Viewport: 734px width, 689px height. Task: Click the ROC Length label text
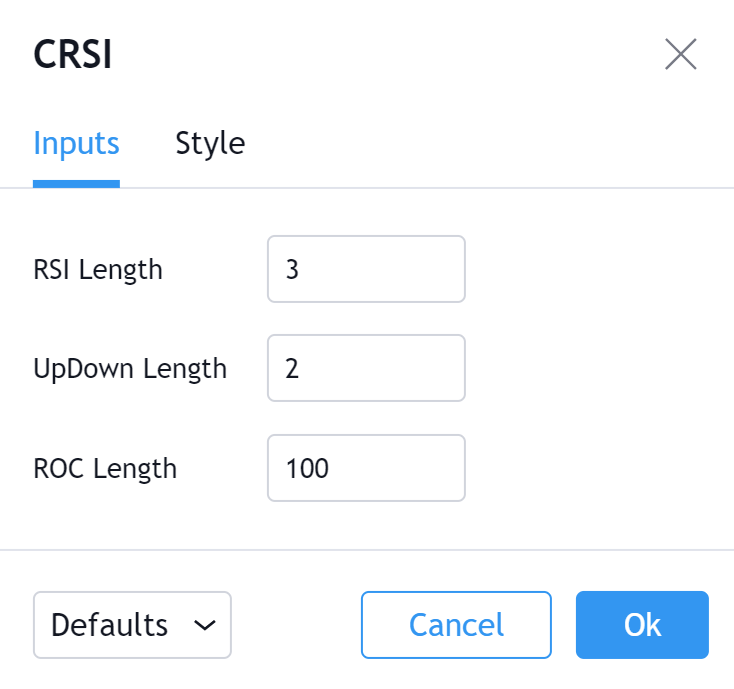[x=105, y=469]
